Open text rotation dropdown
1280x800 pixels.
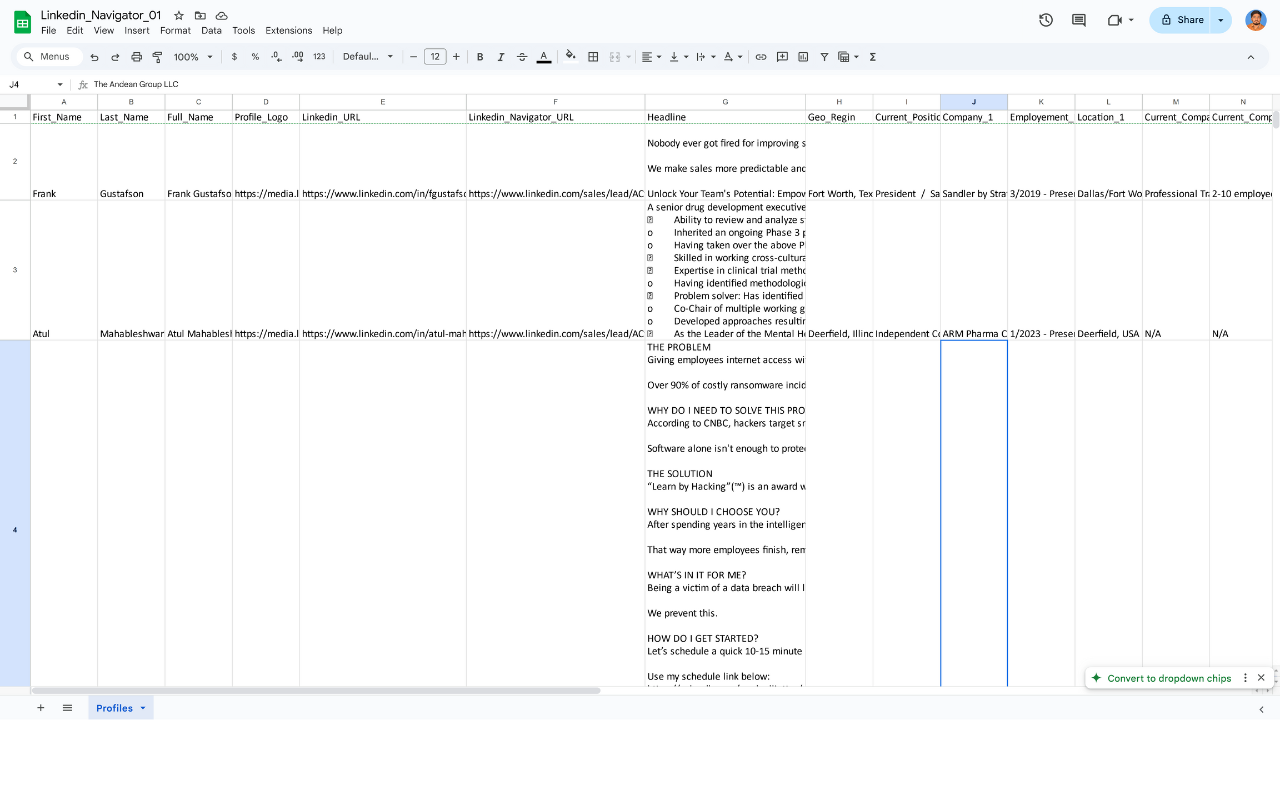(733, 57)
